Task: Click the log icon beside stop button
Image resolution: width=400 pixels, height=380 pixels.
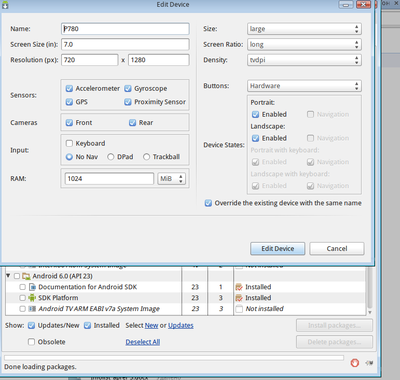Action: click(369, 363)
